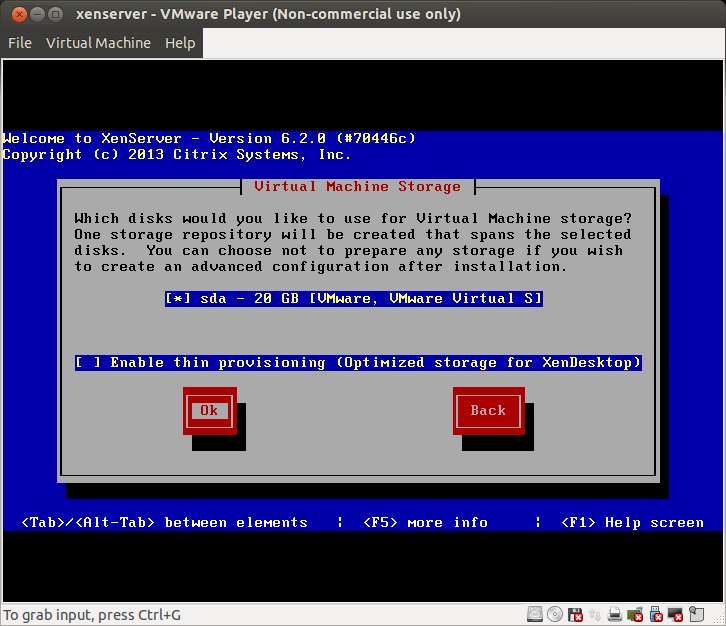Screen dimensions: 726x626
Task: Click the hard disk device icon in status bar
Action: tap(535, 614)
